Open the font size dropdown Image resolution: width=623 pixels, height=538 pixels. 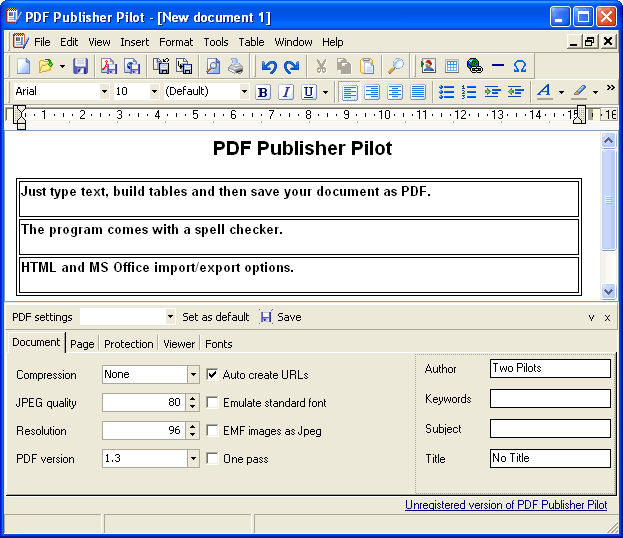pyautogui.click(x=154, y=92)
